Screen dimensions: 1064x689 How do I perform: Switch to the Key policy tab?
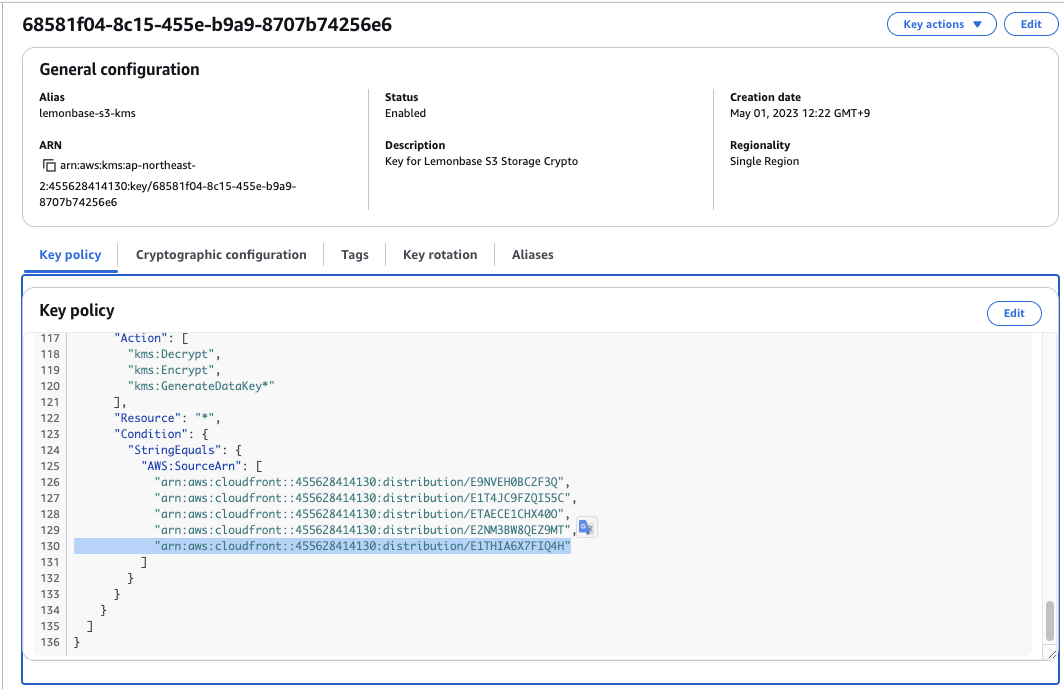click(70, 255)
